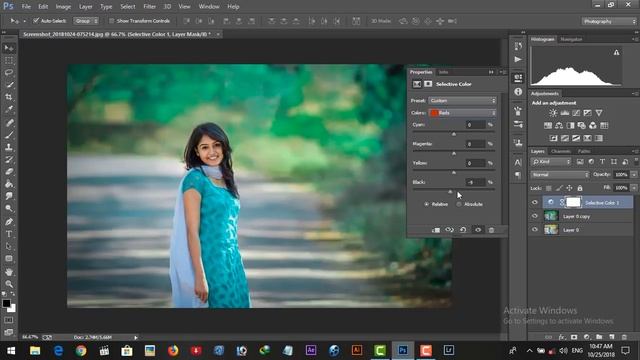The width and height of the screenshot is (640, 360).
Task: Click the foreground color swatch
Action: point(7,303)
